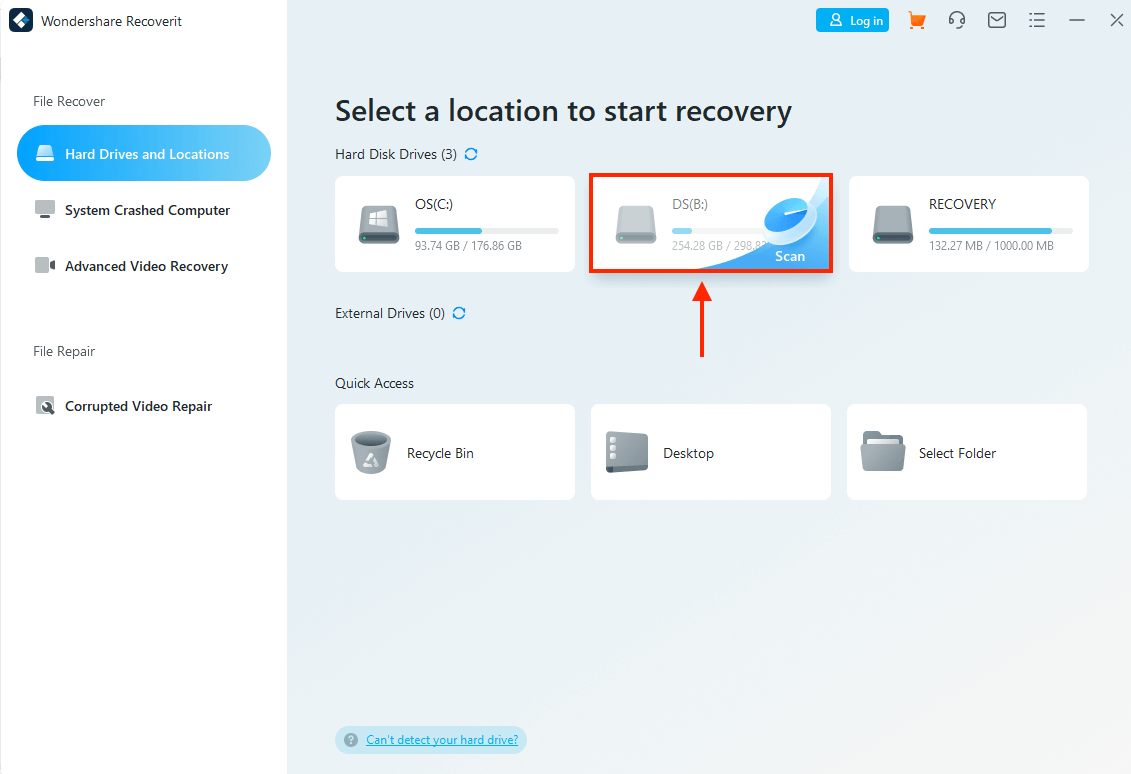Click the 132.27 MB / 1000.00 MB text

(991, 246)
